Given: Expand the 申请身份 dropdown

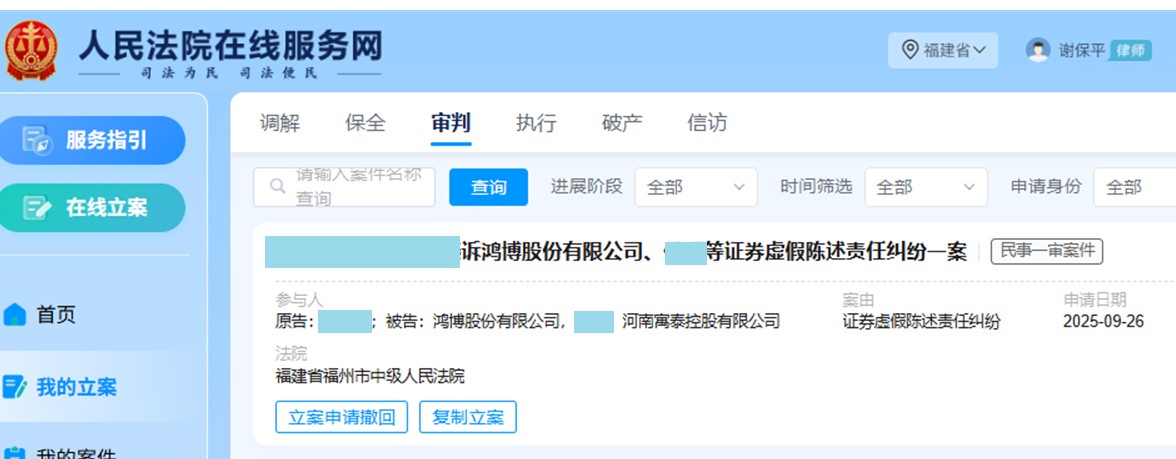Looking at the screenshot, I should 1136,187.
